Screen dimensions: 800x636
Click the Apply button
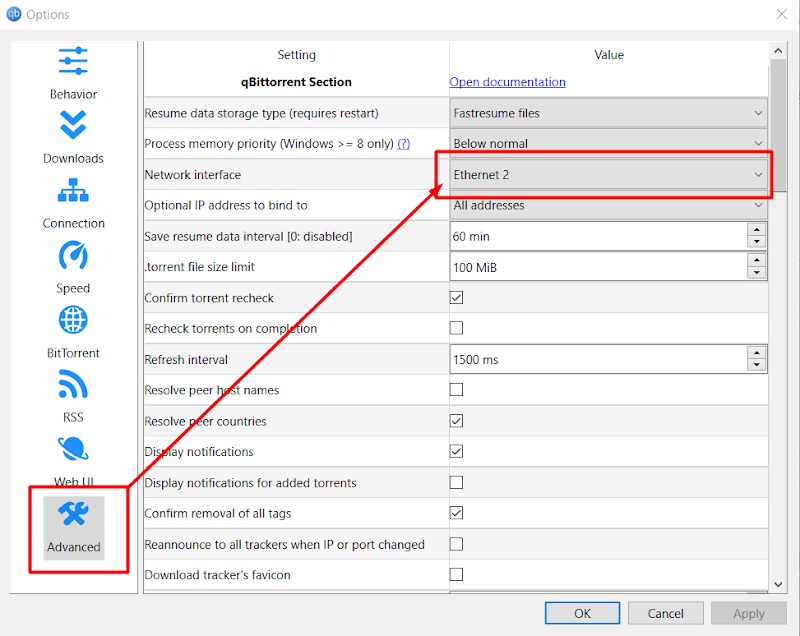pyautogui.click(x=748, y=613)
